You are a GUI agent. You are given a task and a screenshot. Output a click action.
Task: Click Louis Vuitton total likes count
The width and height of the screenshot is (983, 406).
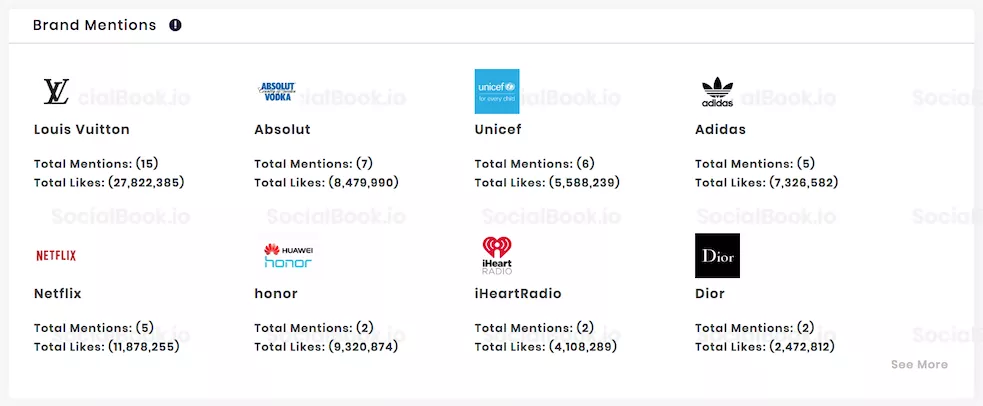click(146, 183)
